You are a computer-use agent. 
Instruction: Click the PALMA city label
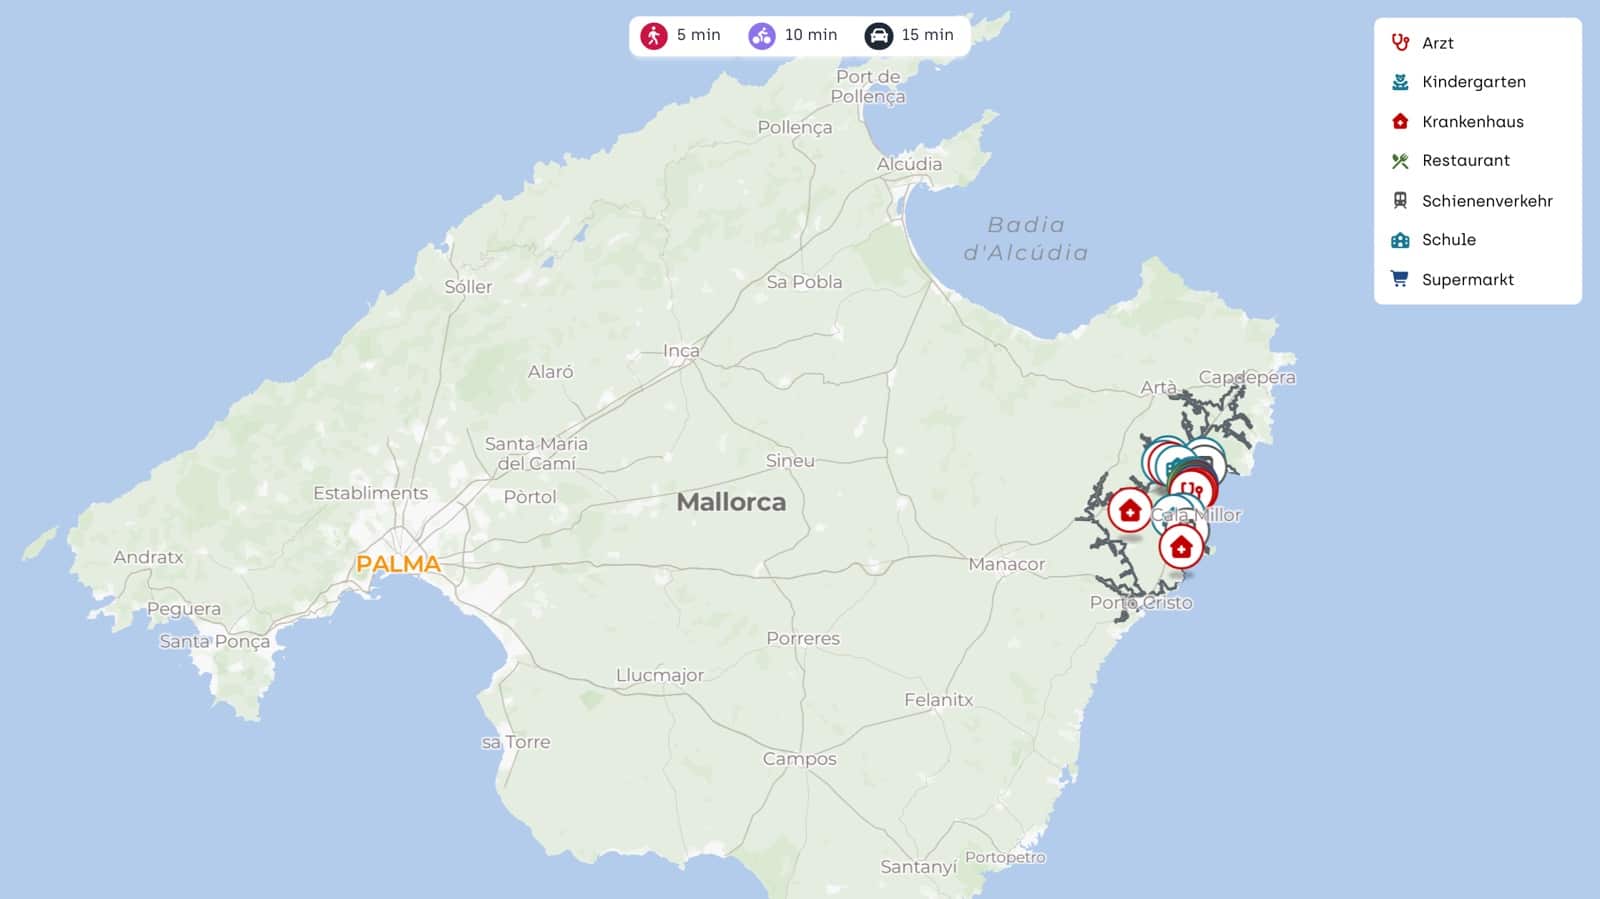pos(398,564)
